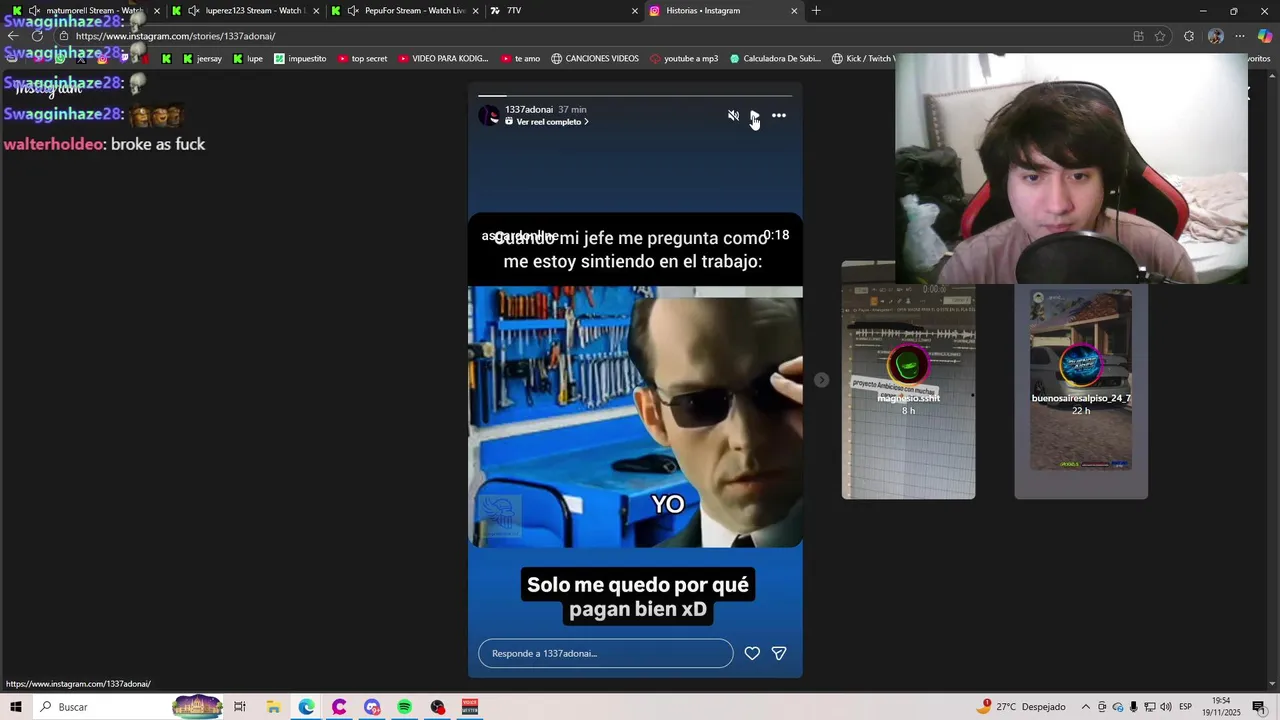Switch to the 7TV tab

(x=566, y=10)
